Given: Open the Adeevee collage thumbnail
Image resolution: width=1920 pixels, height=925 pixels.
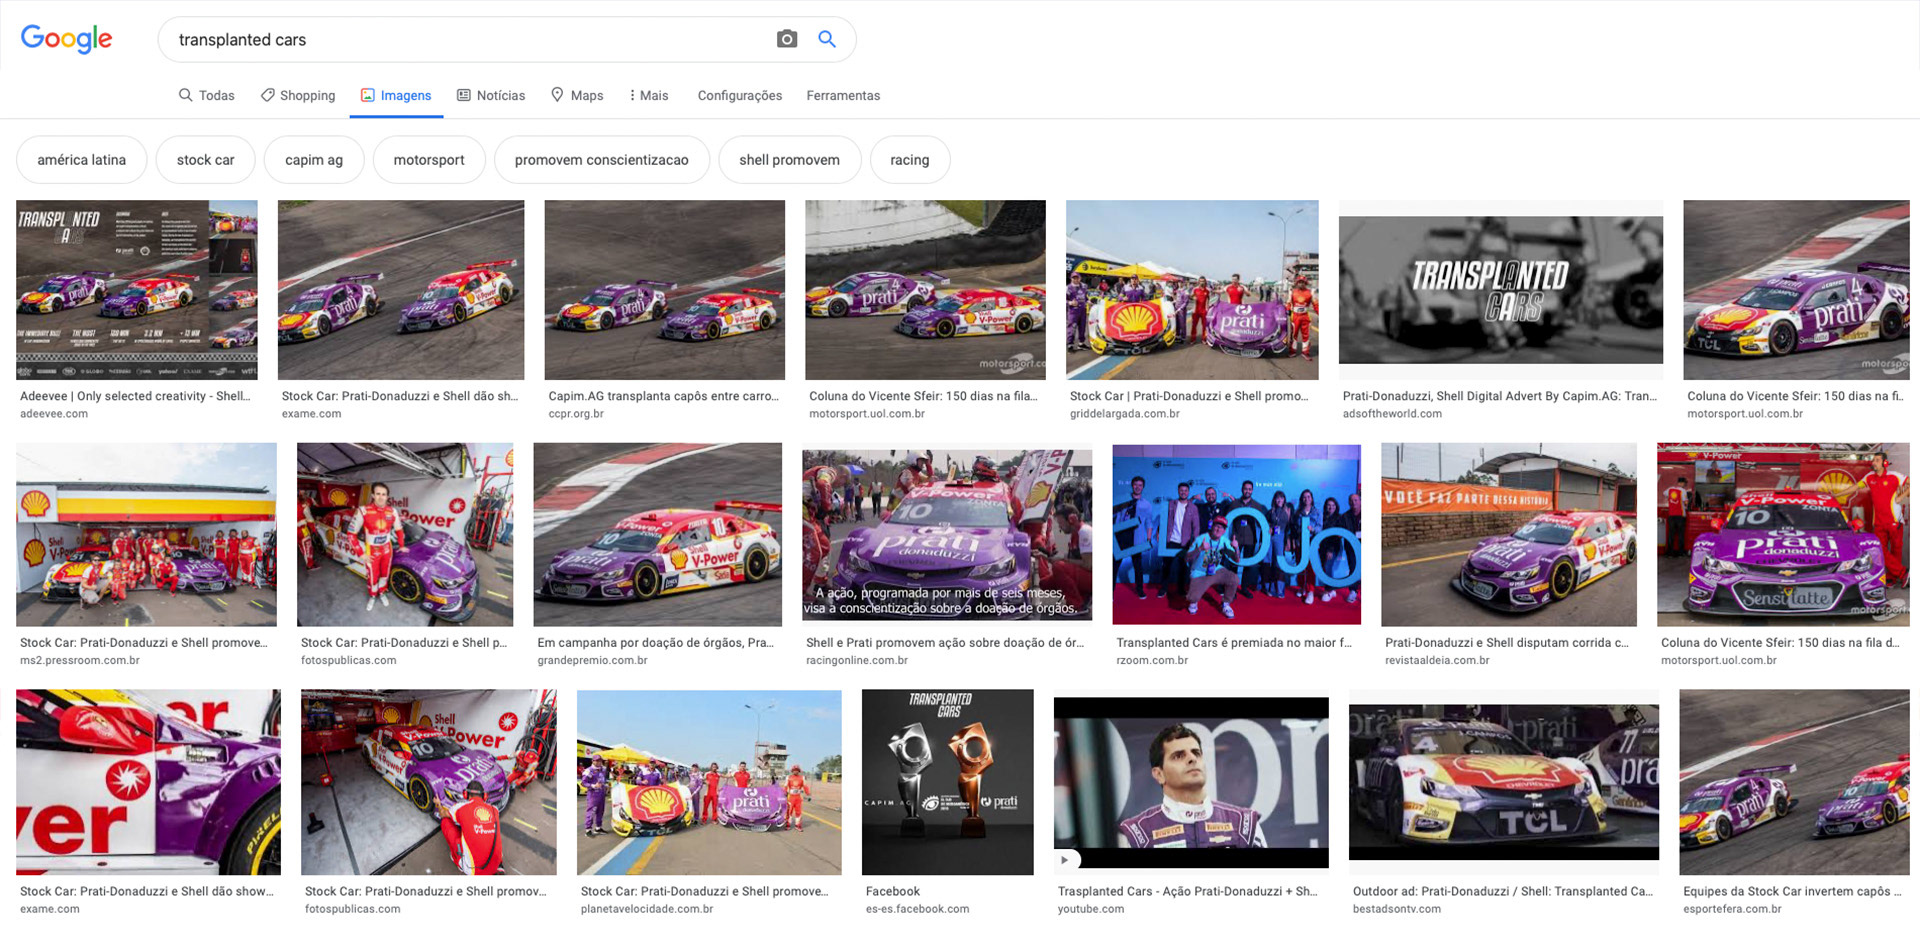Looking at the screenshot, I should pyautogui.click(x=137, y=290).
